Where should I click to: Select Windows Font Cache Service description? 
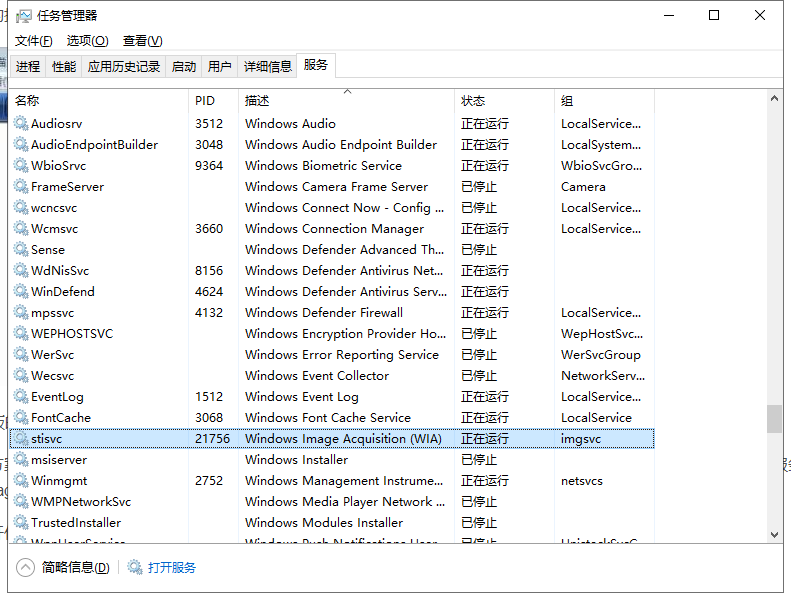328,418
